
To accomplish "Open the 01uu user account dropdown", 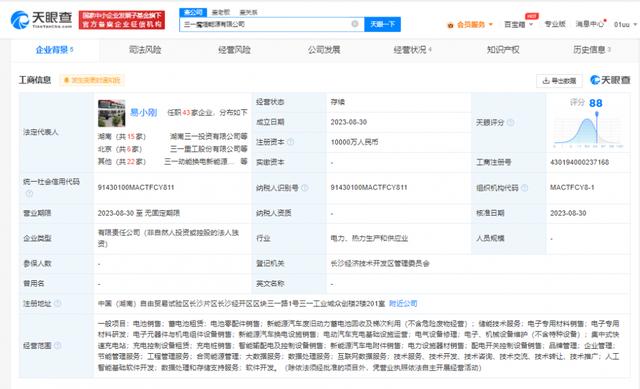I will tap(625, 24).
